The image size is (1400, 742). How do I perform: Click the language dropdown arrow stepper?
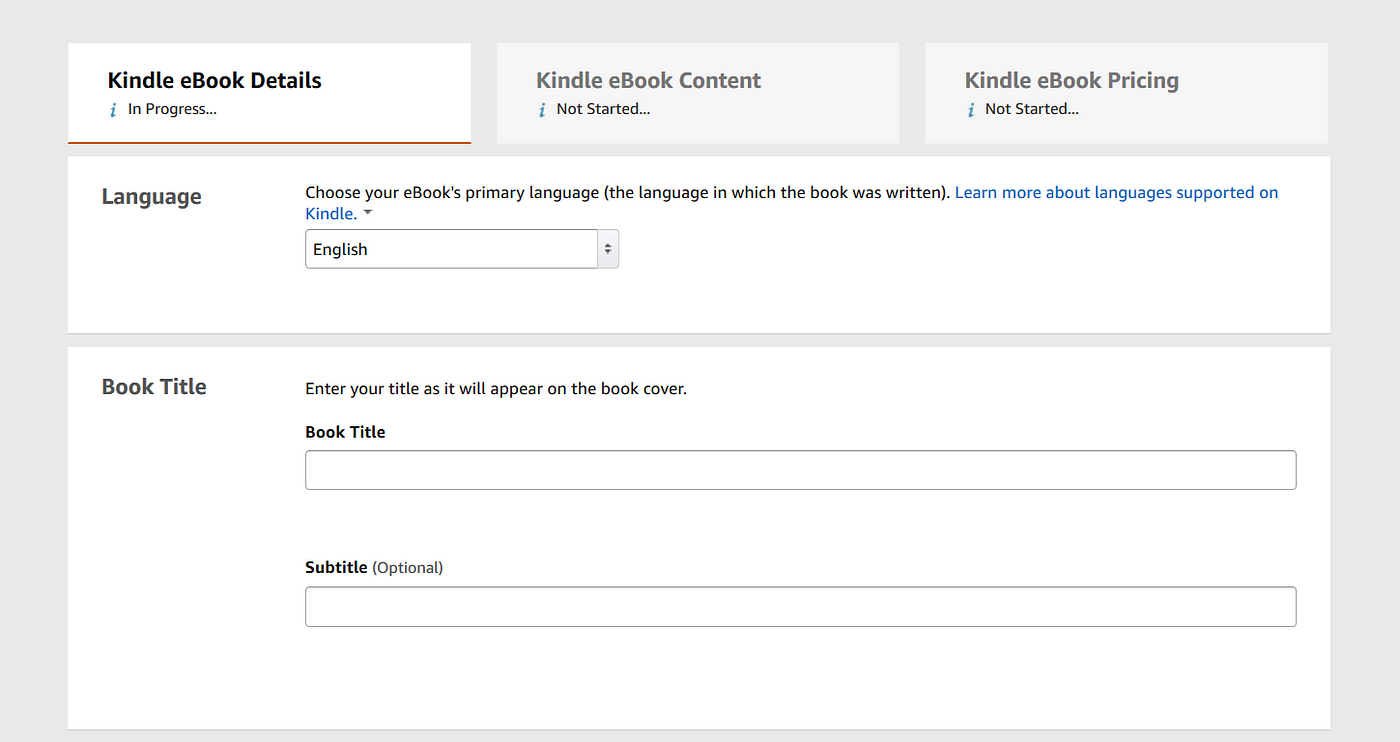pyautogui.click(x=608, y=249)
